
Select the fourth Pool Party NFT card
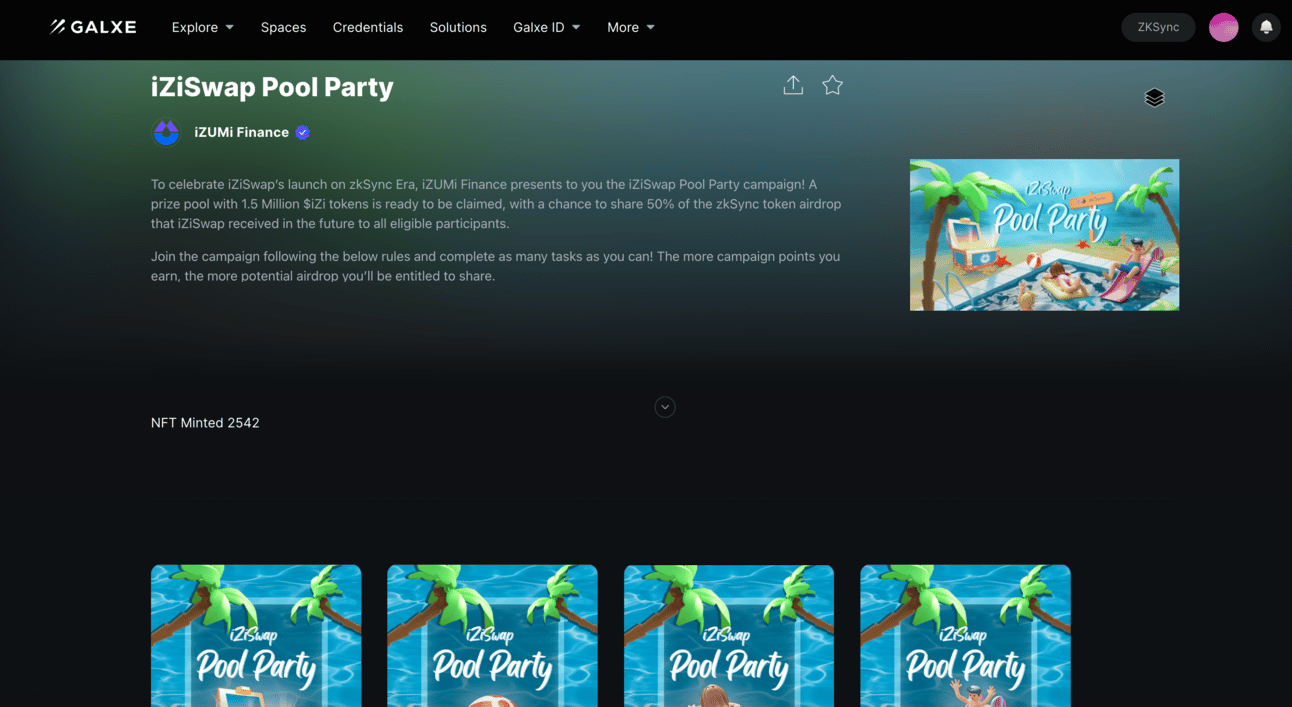click(965, 636)
